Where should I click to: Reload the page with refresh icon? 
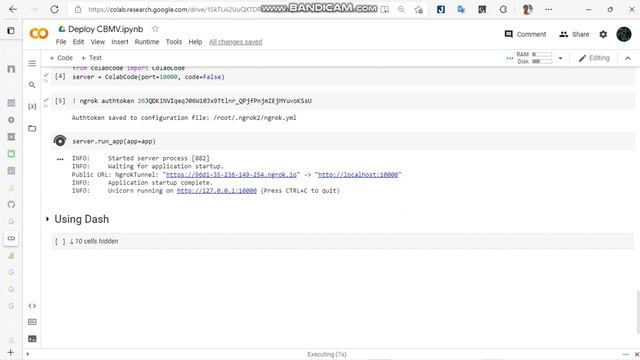54,9
